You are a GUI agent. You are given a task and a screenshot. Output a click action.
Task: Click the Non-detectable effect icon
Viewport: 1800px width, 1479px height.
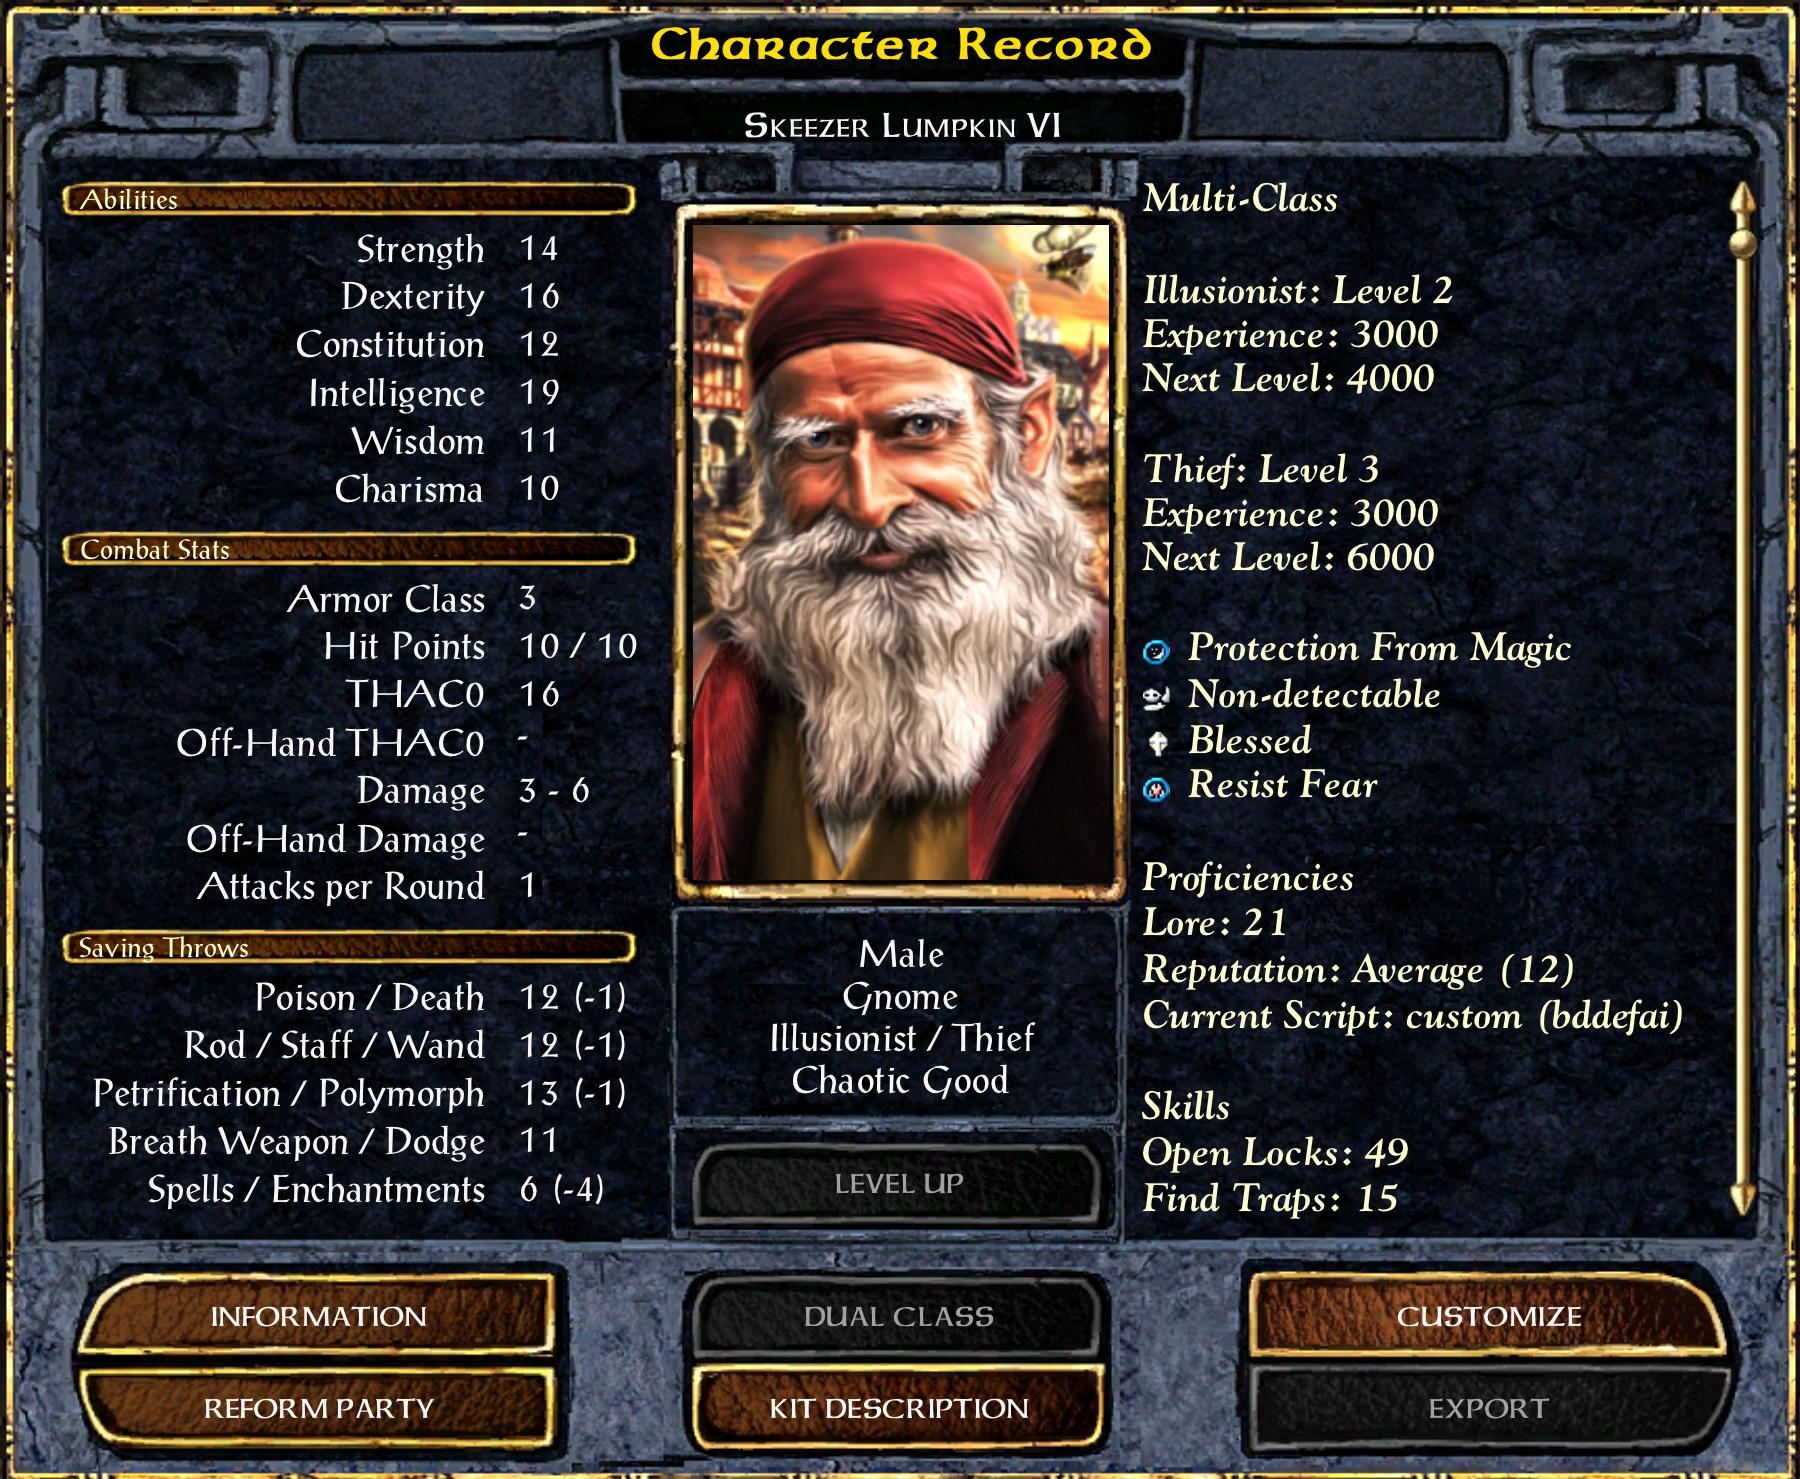[x=1156, y=697]
